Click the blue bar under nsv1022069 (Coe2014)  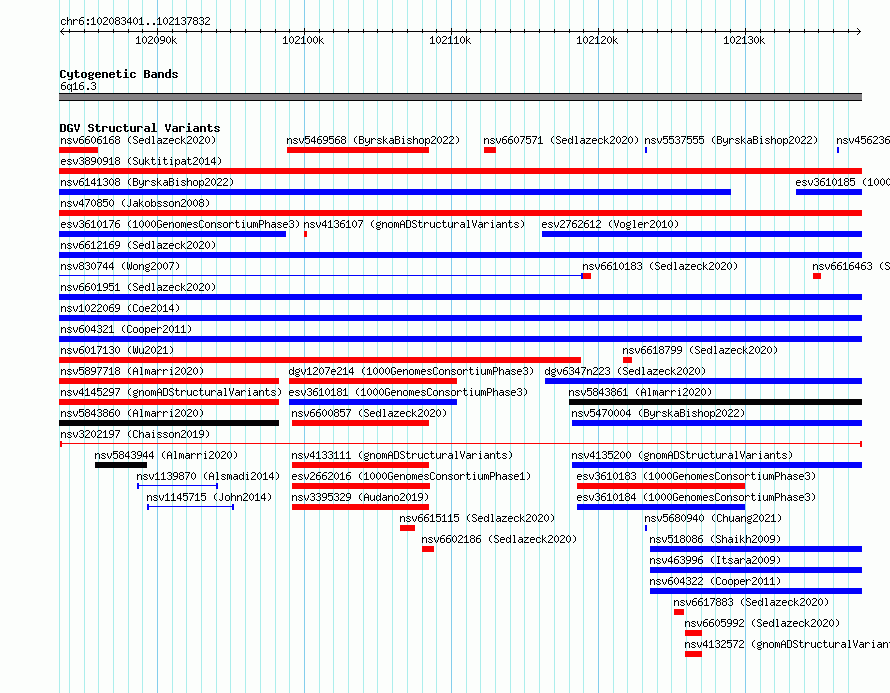point(460,318)
